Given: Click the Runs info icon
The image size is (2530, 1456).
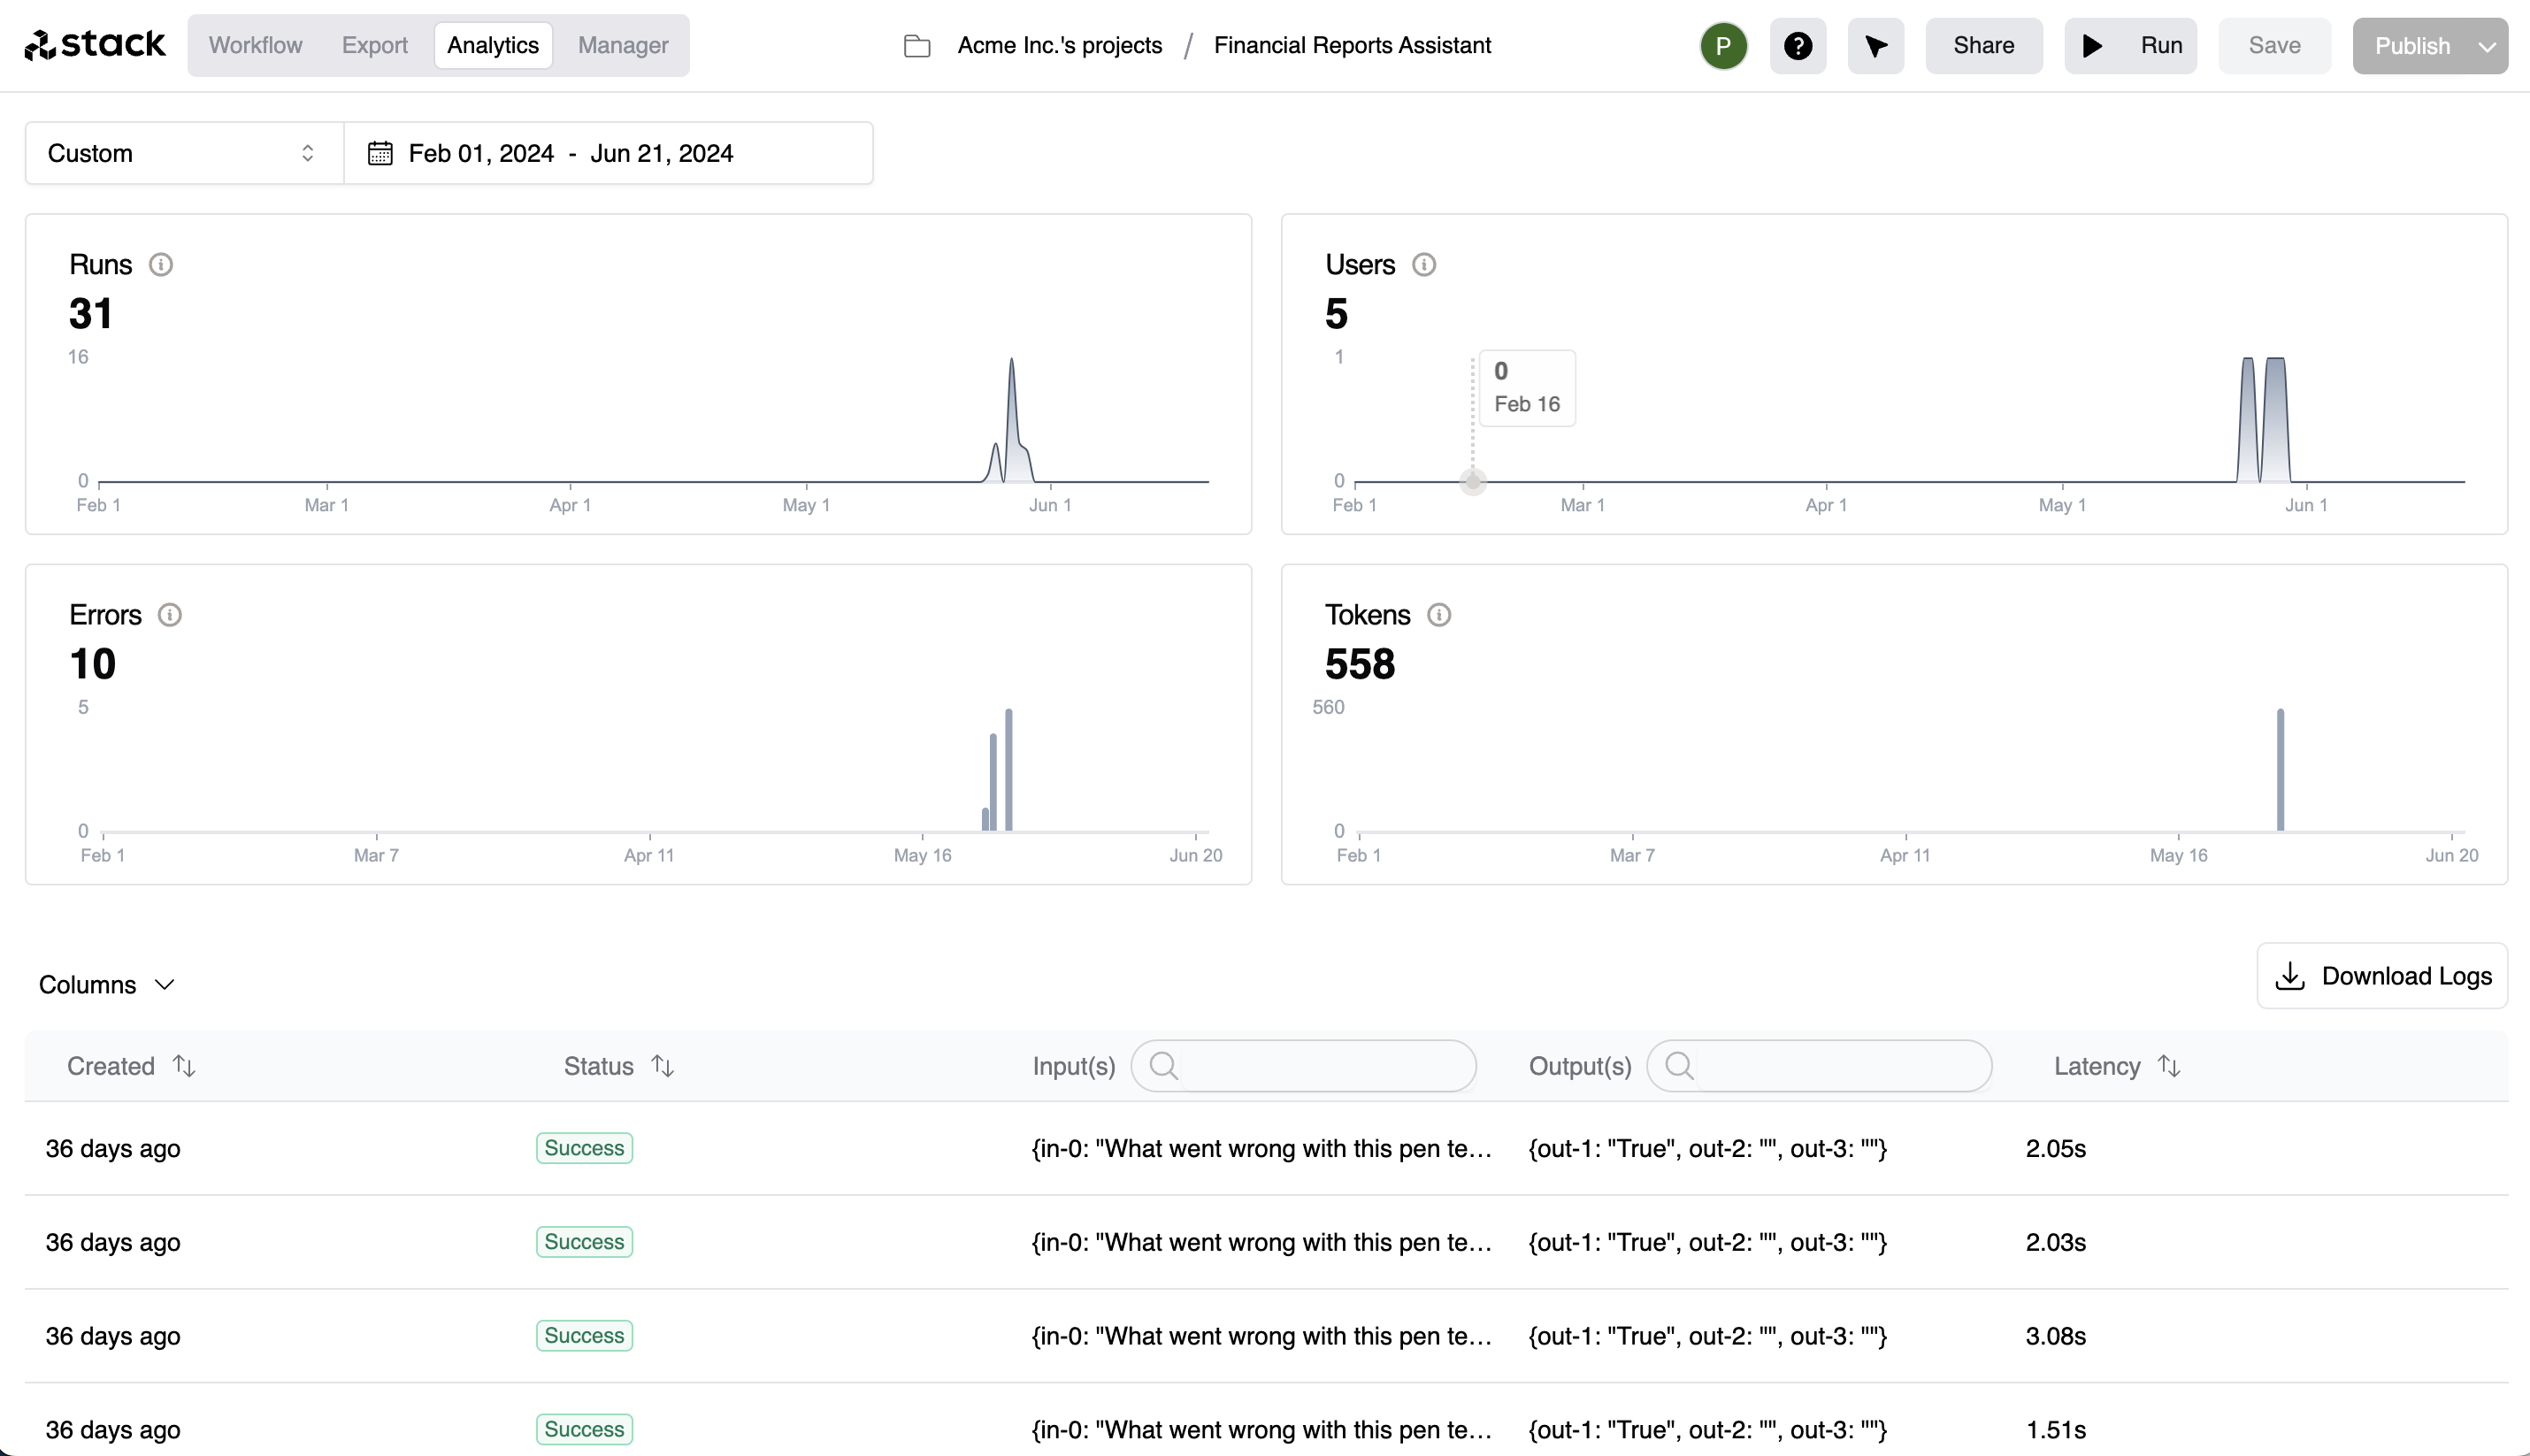Looking at the screenshot, I should [x=161, y=265].
